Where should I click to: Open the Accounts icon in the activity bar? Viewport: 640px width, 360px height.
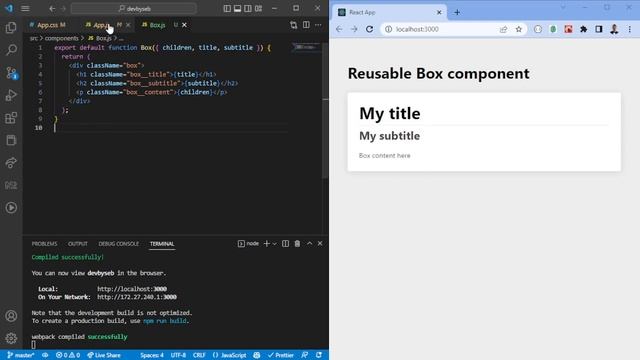11,316
